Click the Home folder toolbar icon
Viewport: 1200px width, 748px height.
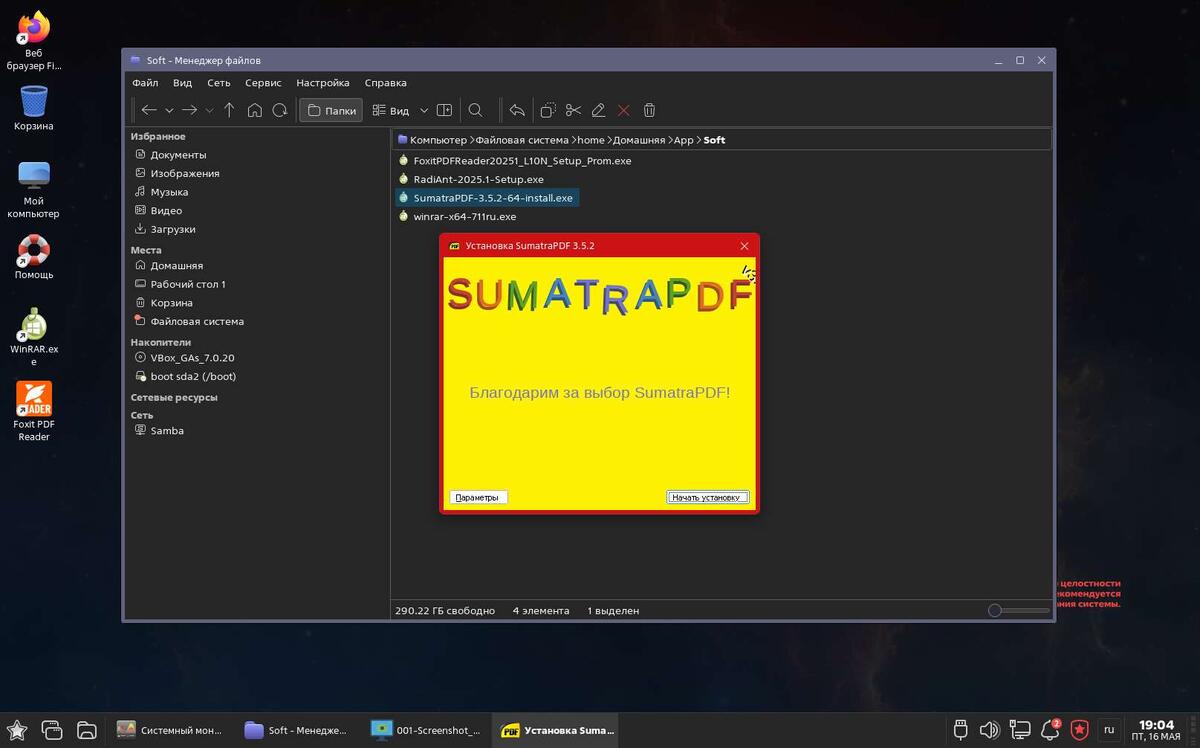[255, 110]
